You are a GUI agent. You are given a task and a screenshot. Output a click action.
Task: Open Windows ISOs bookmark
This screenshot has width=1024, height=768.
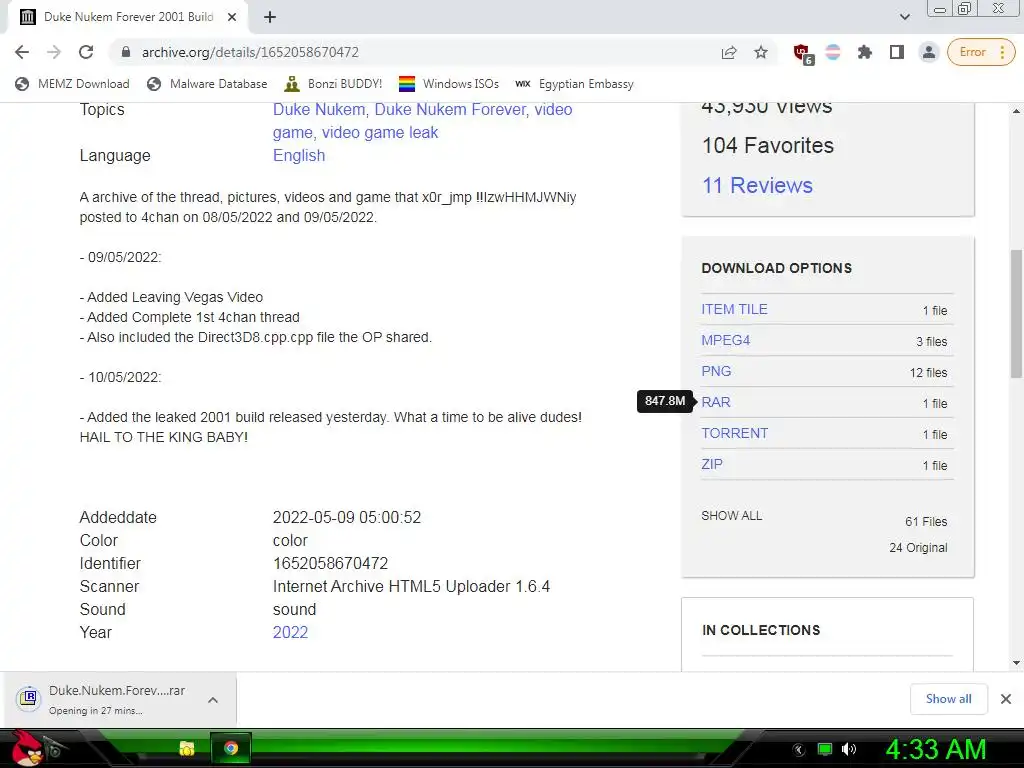pos(449,84)
